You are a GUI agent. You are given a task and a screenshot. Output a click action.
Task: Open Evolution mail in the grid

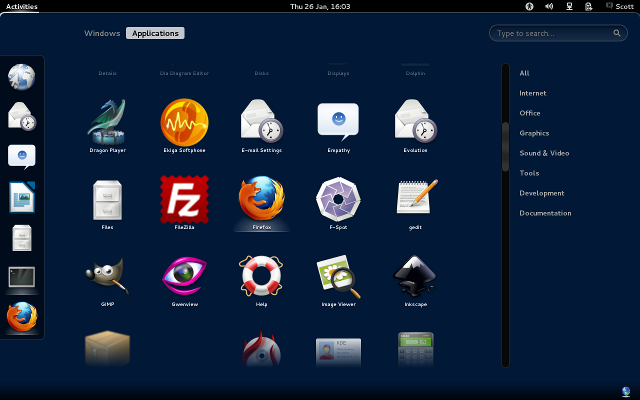pyautogui.click(x=415, y=126)
